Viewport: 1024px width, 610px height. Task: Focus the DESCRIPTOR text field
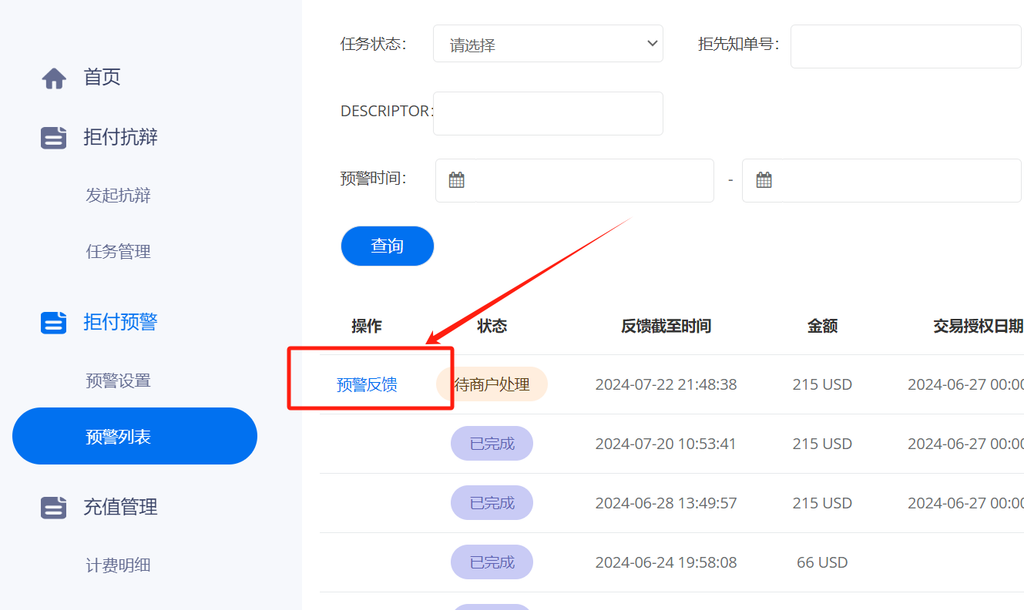pyautogui.click(x=548, y=114)
